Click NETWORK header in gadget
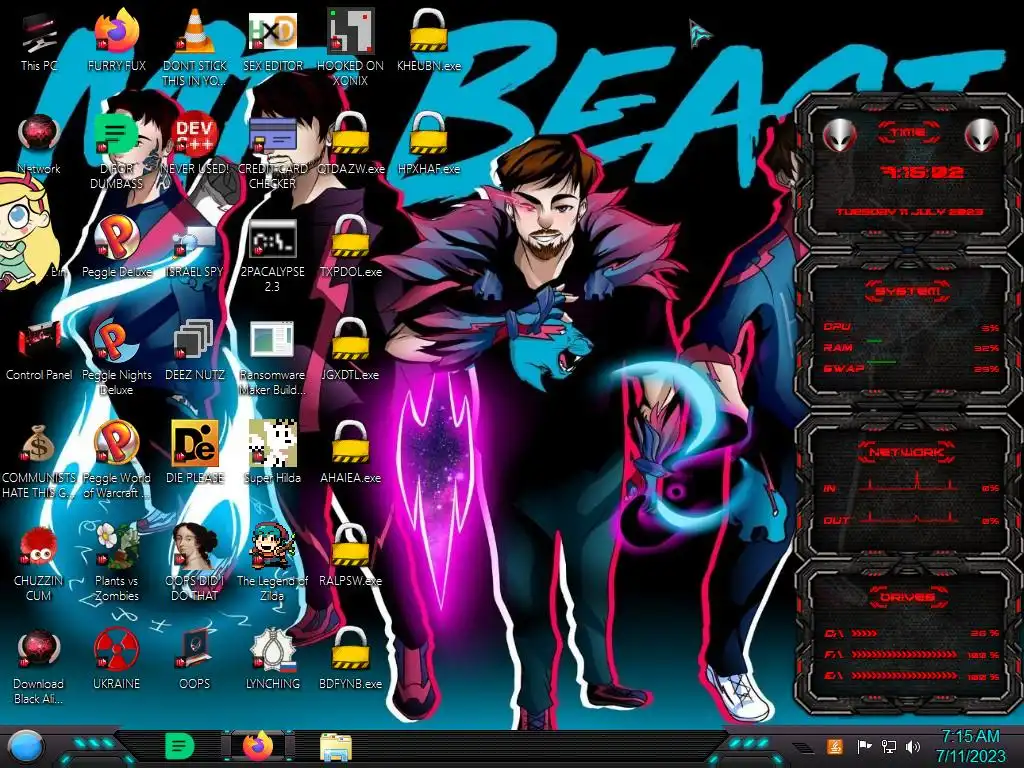1024x768 pixels. tap(907, 451)
